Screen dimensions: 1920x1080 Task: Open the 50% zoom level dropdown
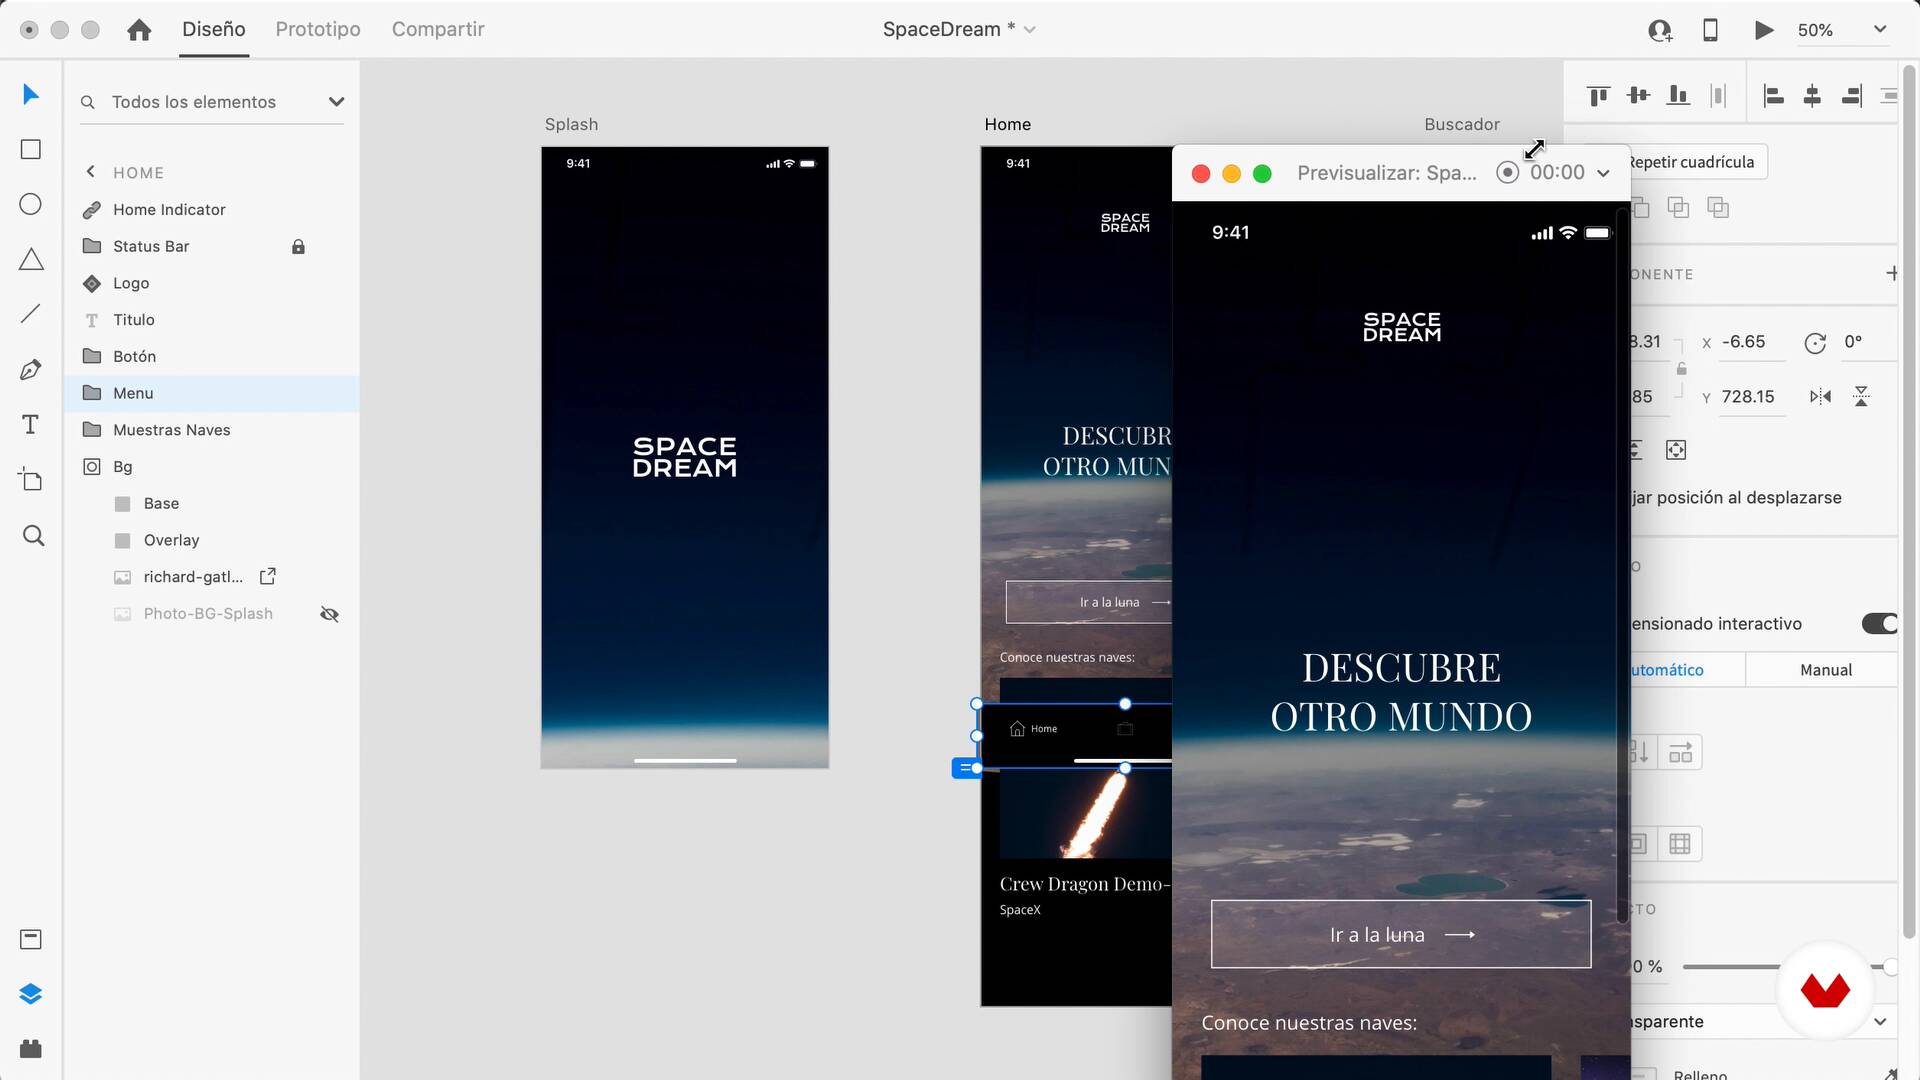click(x=1880, y=30)
